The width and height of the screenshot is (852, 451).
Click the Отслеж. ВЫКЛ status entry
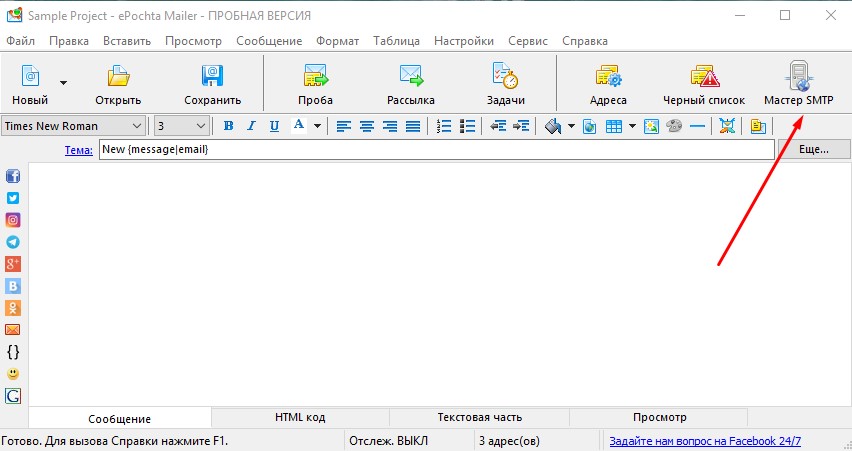click(x=388, y=441)
